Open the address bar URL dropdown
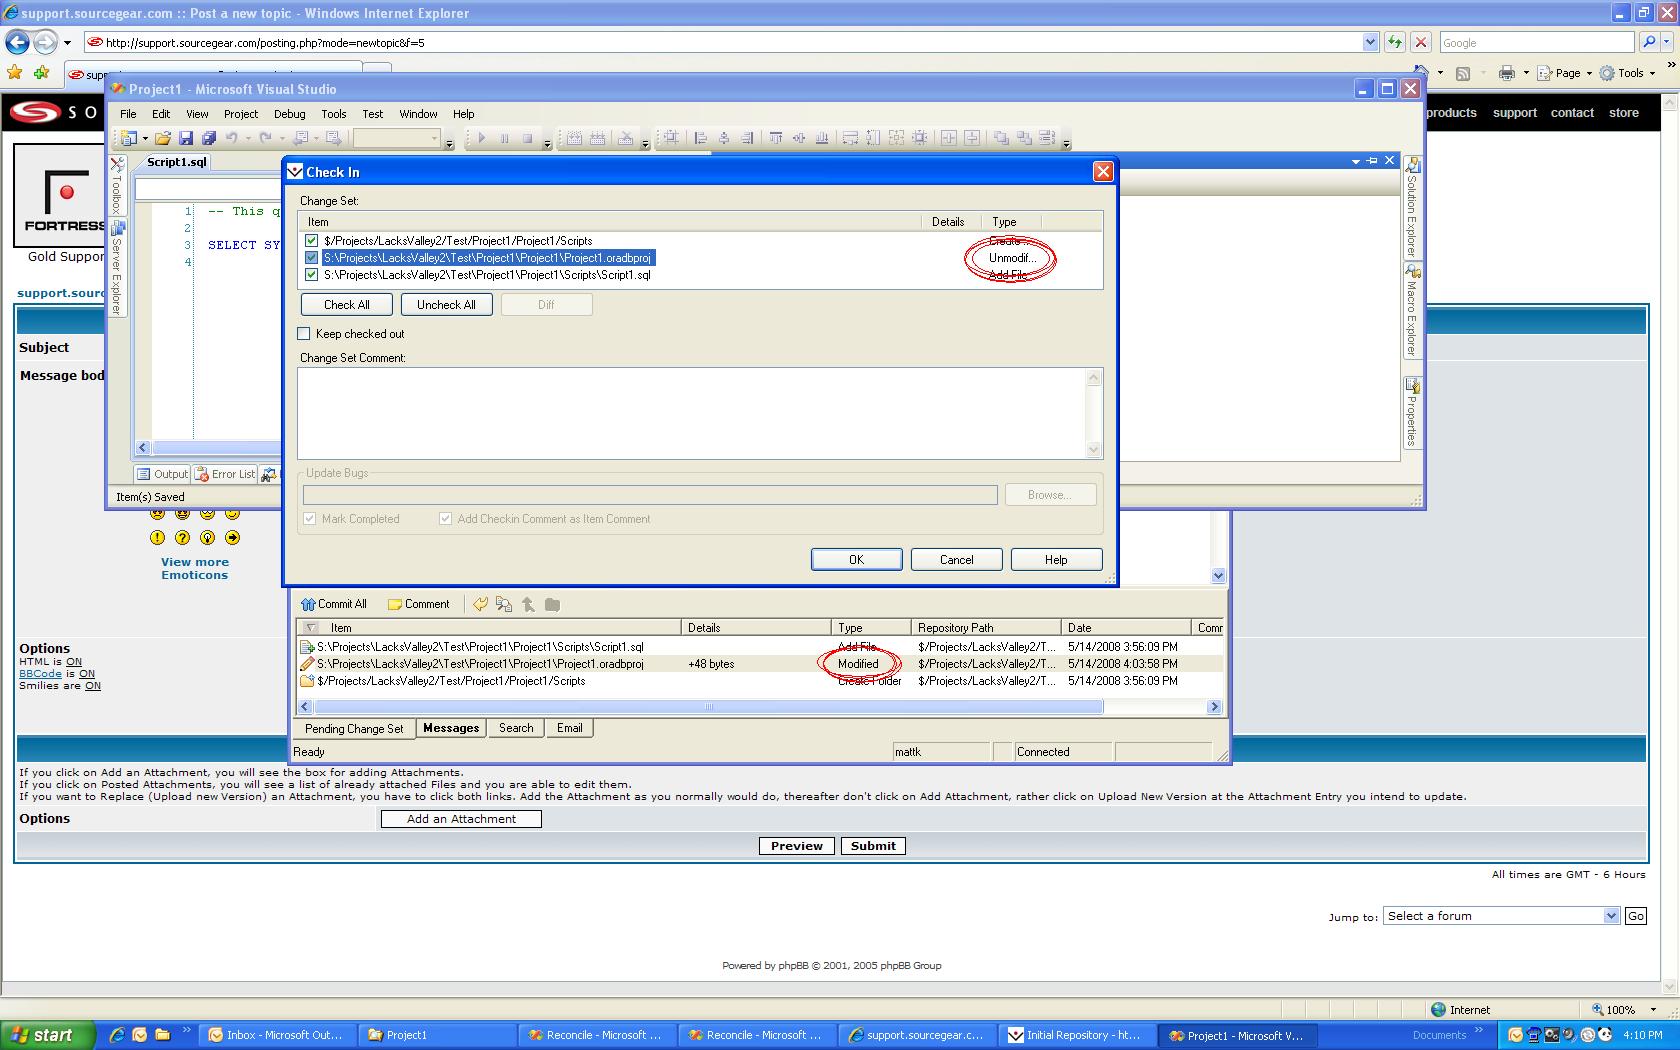The height and width of the screenshot is (1050, 1680). [1370, 42]
